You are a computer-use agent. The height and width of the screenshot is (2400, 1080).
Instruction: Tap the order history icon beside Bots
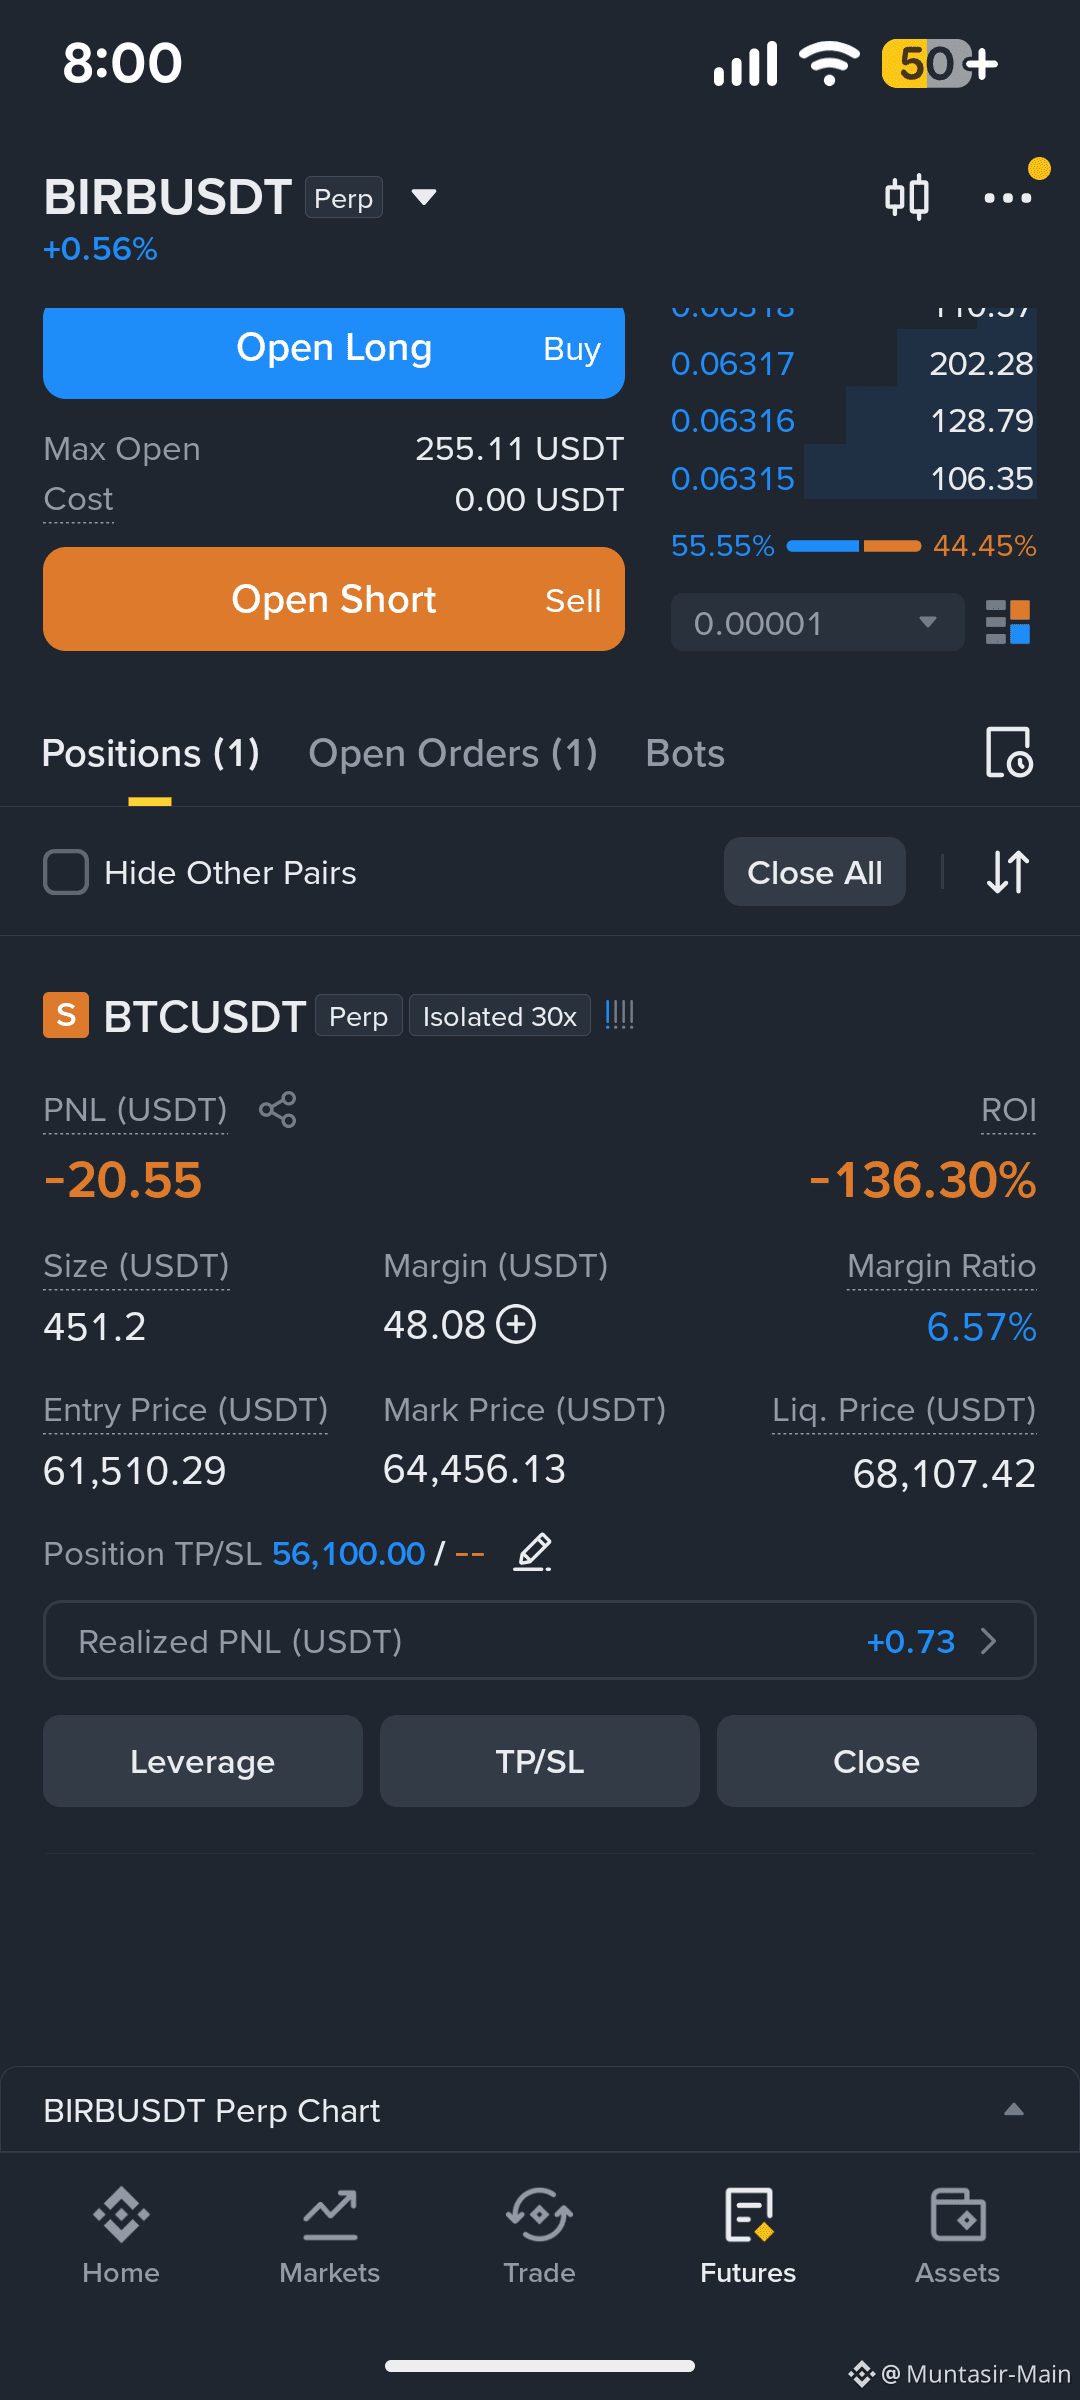click(1009, 752)
